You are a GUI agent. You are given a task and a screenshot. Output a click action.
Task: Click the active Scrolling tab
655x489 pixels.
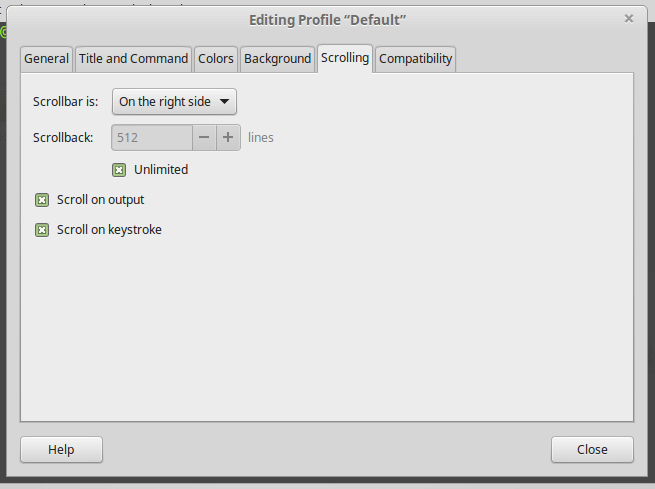point(345,58)
